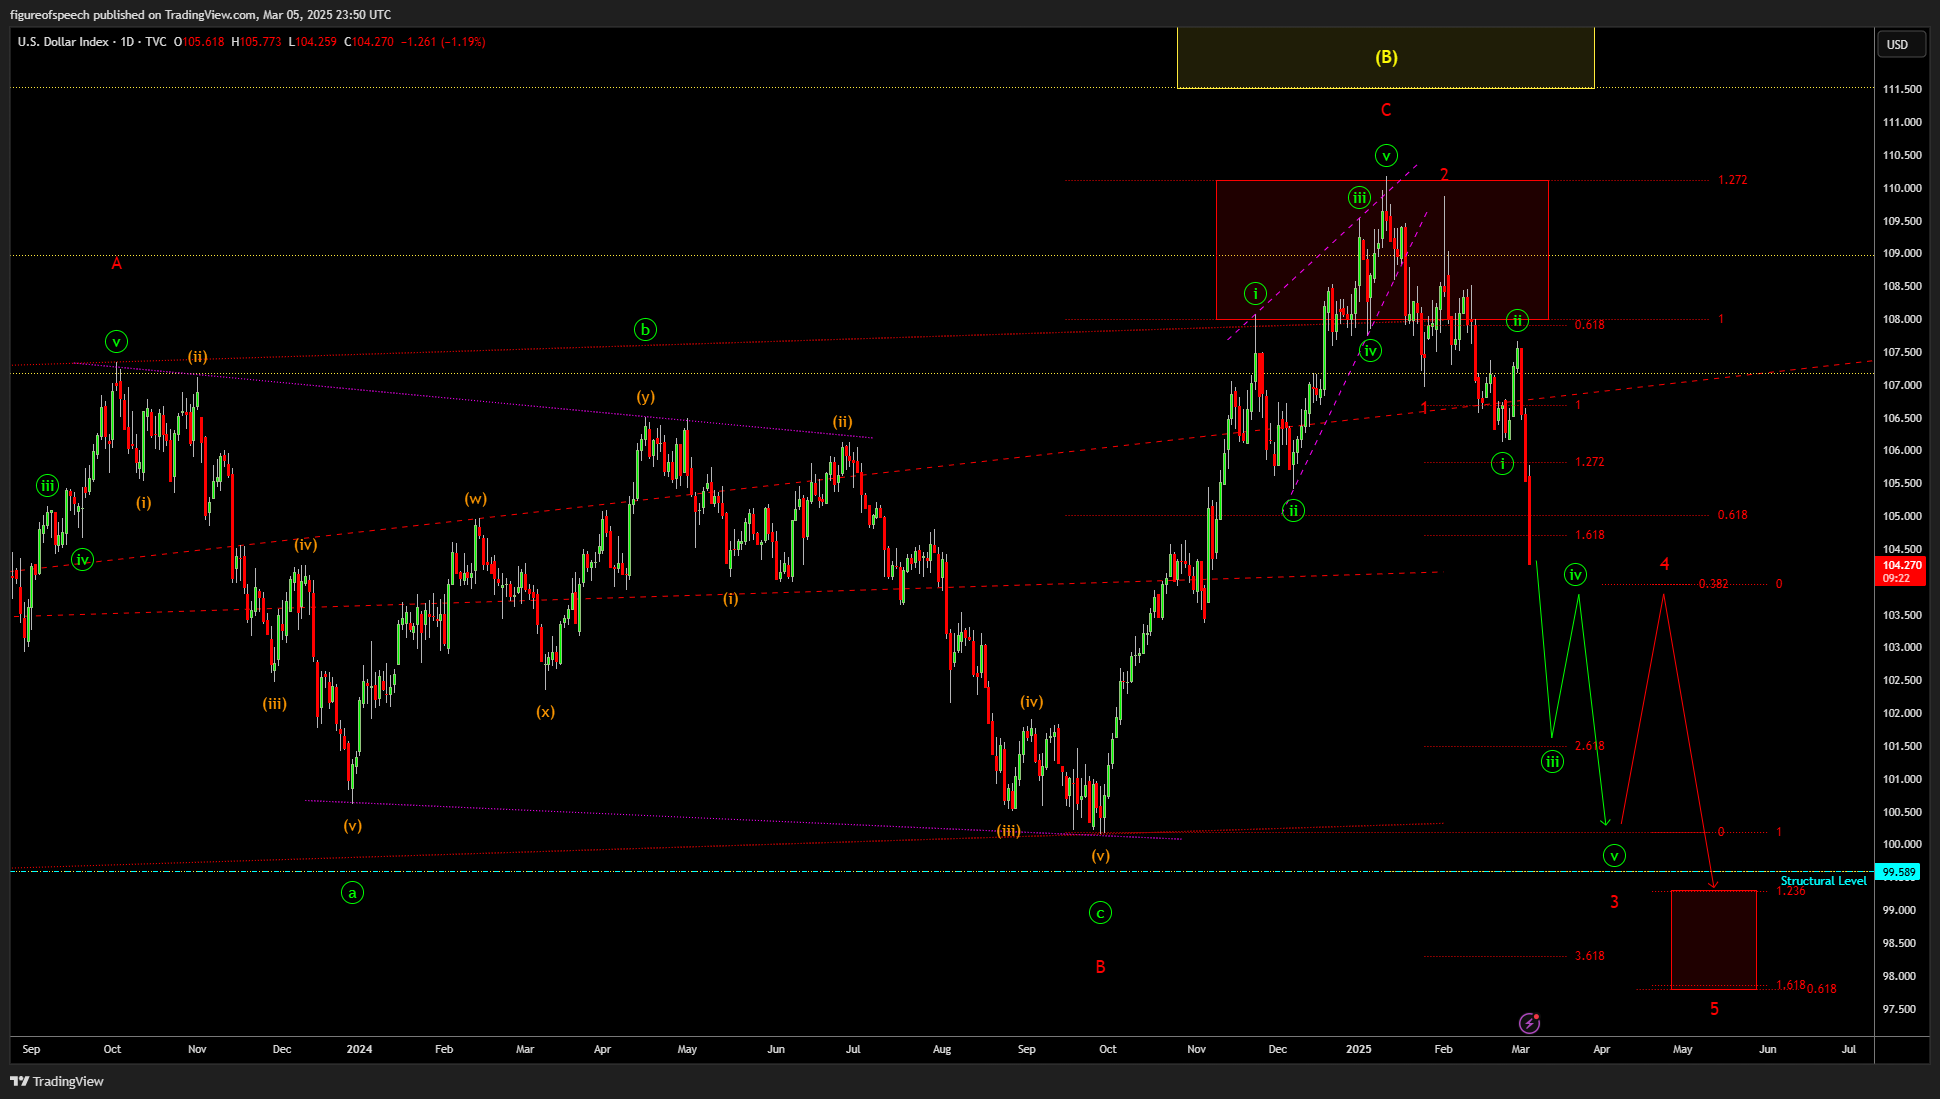This screenshot has height=1099, width=1940.
Task: Click the 3.618 Fibonacci label
Action: pyautogui.click(x=1589, y=956)
